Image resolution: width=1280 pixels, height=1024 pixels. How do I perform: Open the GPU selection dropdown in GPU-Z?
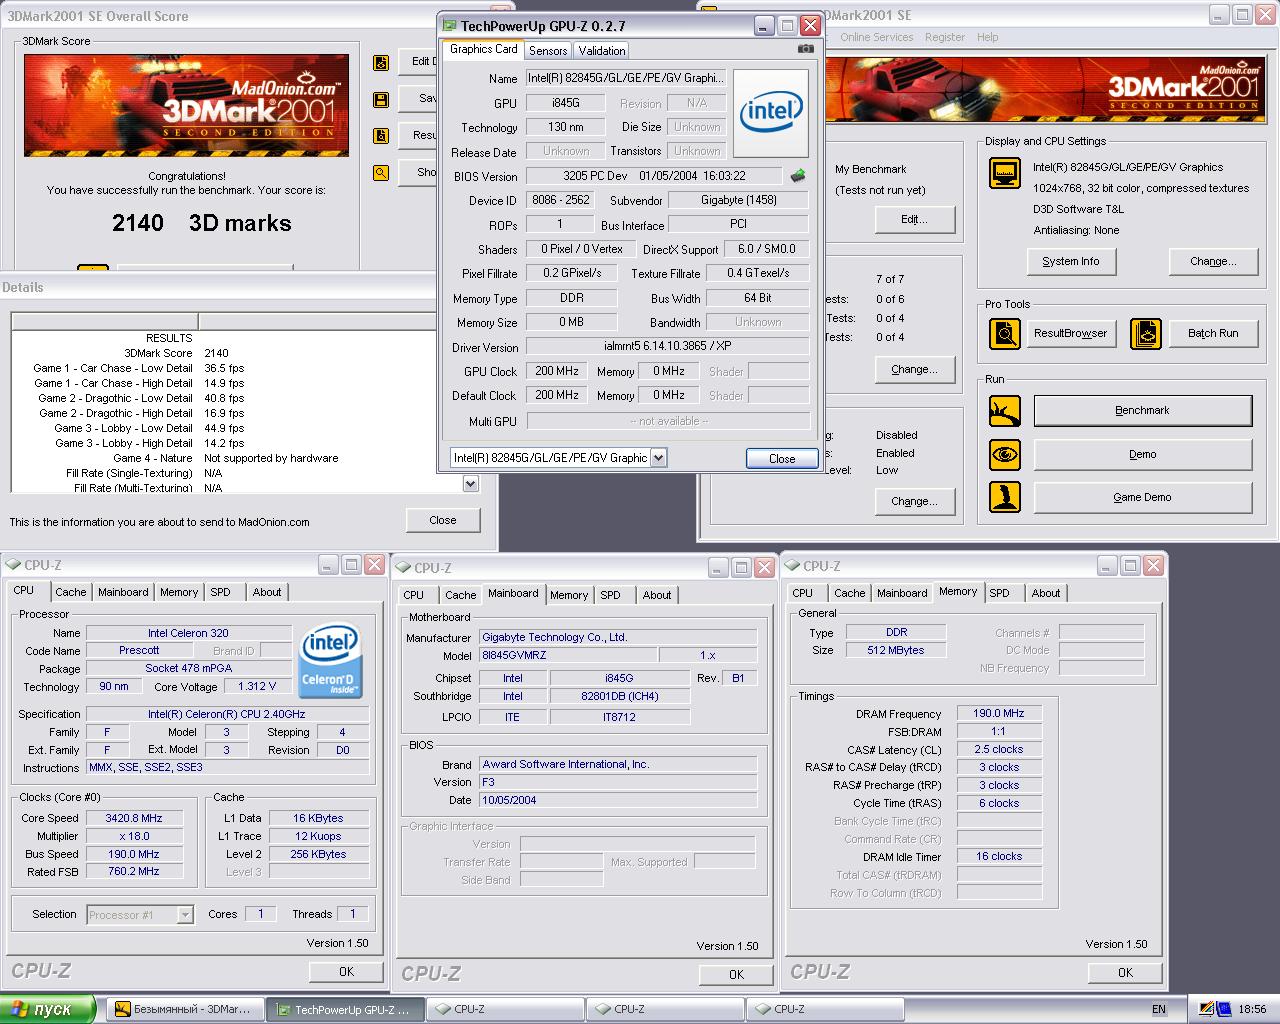(658, 458)
